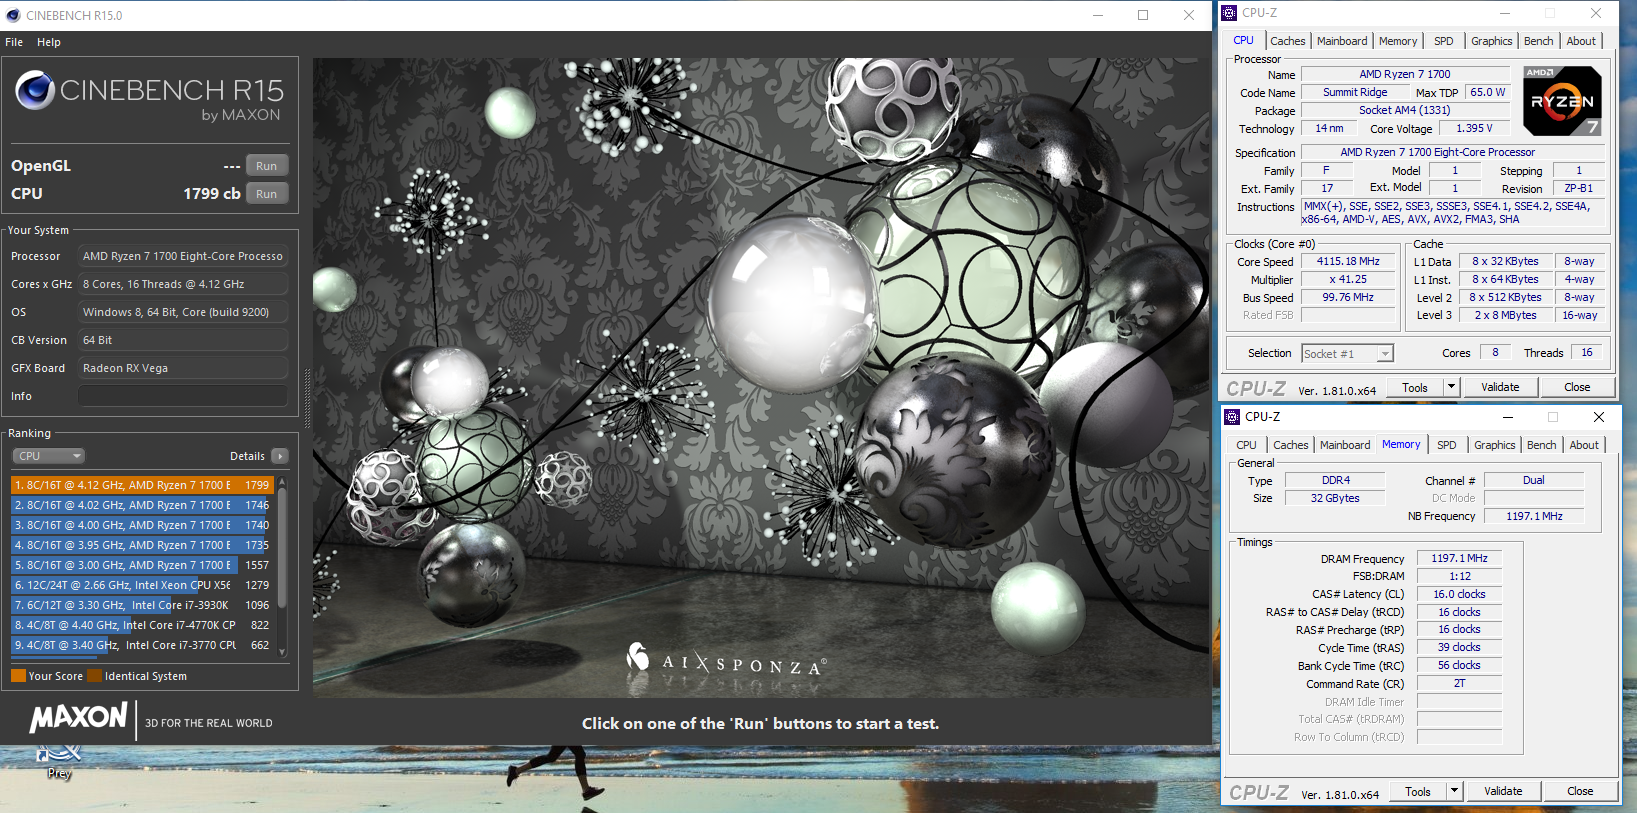Click the Cinebench title bar app icon
This screenshot has width=1637, height=813.
(x=13, y=15)
